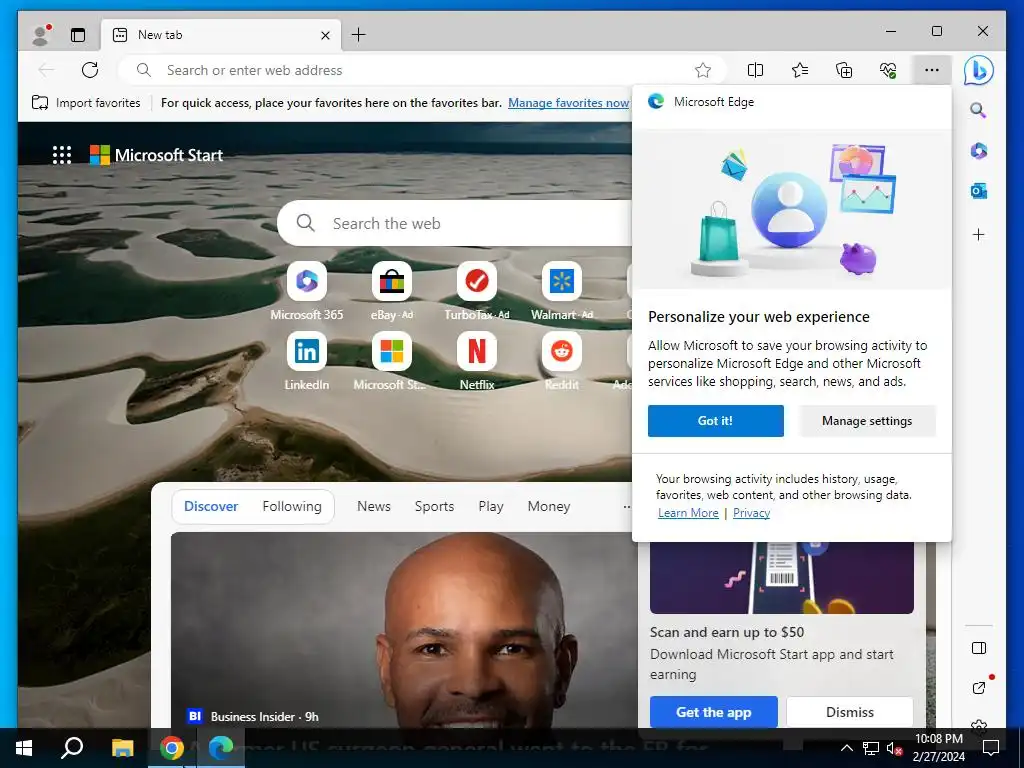Switch to the Sports tab
This screenshot has height=768, width=1024.
(x=434, y=506)
